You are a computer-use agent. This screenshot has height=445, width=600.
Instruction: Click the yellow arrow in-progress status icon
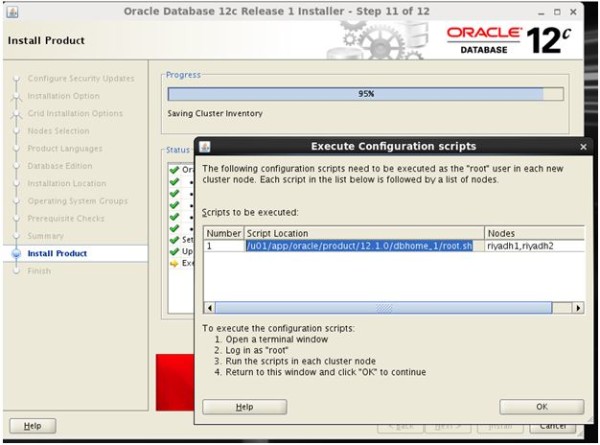tap(174, 263)
